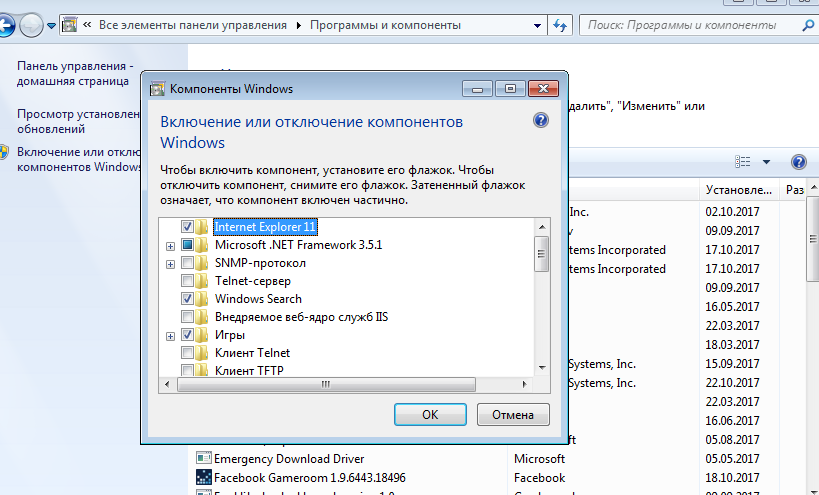Click the refresh button next to address bar
The height and width of the screenshot is (495, 819).
coord(560,25)
